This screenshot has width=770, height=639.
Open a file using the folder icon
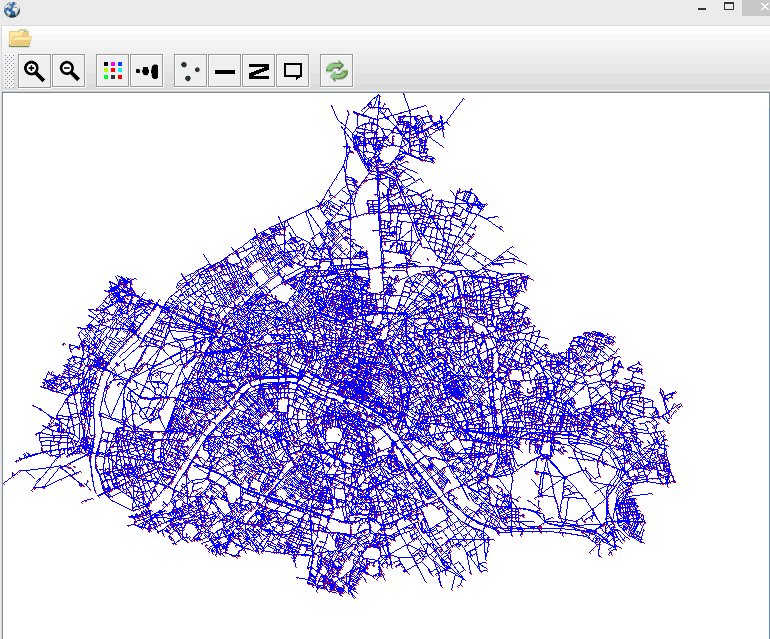tap(20, 38)
